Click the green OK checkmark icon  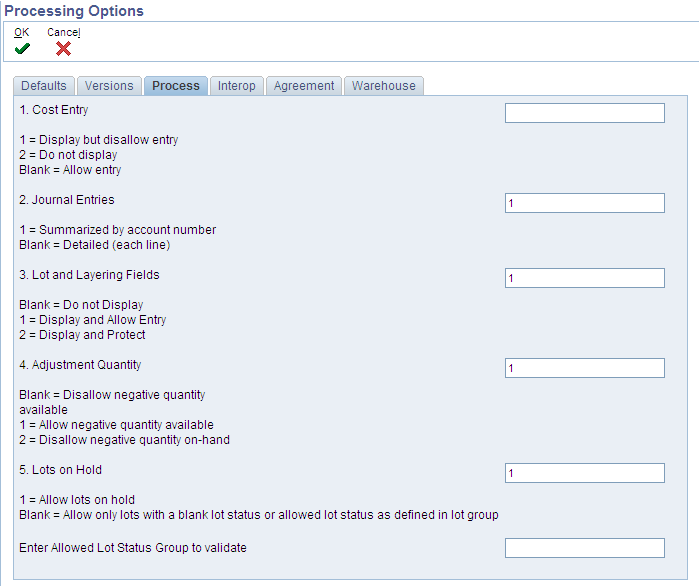tap(22, 48)
